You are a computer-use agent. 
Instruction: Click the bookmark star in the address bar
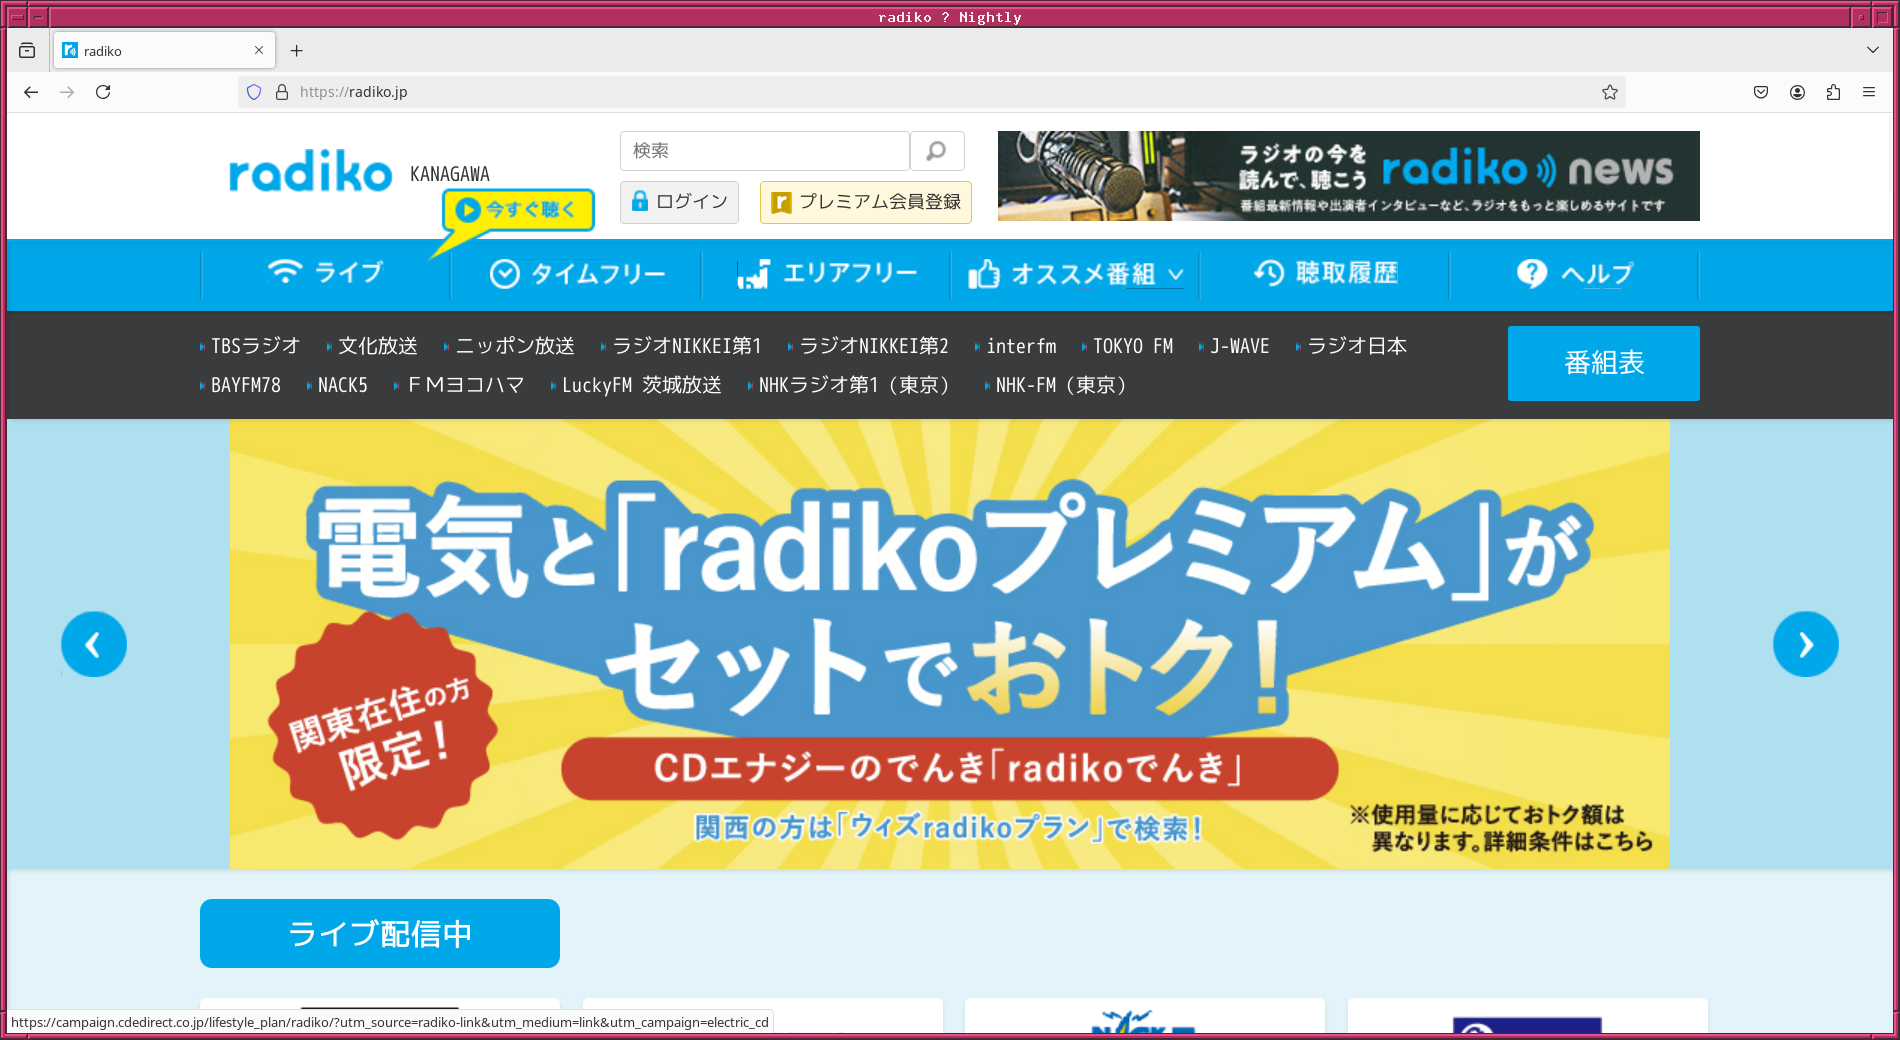click(1610, 92)
